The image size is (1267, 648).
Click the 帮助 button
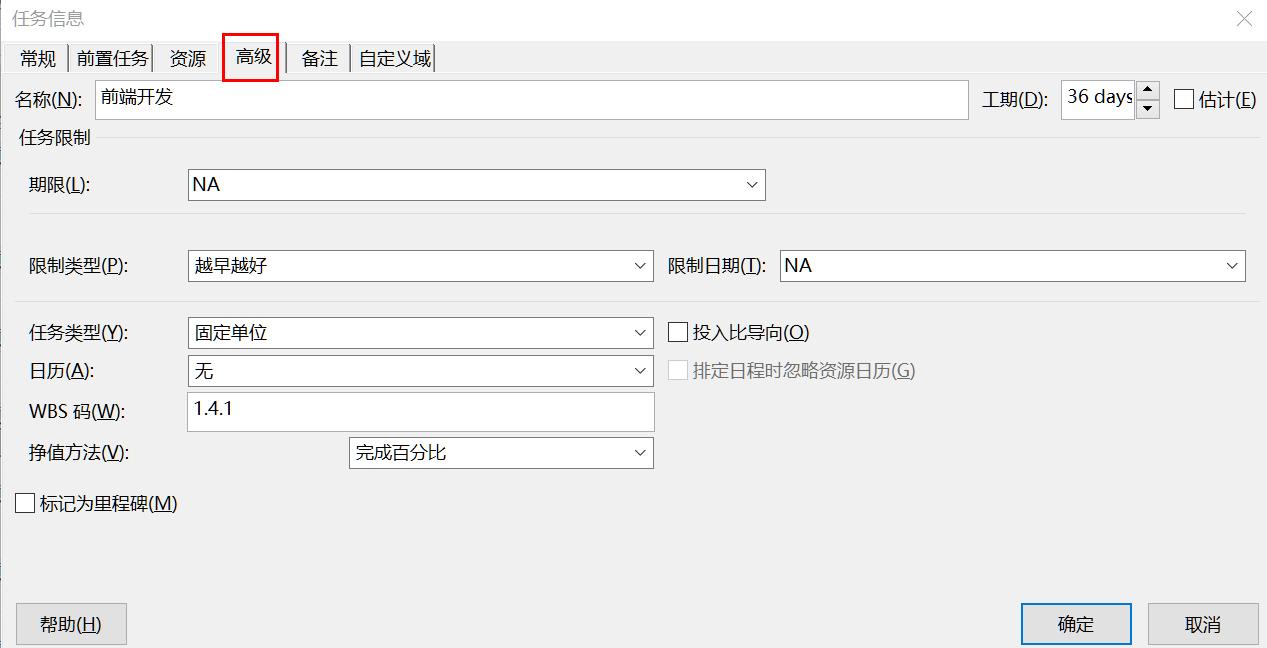[70, 622]
